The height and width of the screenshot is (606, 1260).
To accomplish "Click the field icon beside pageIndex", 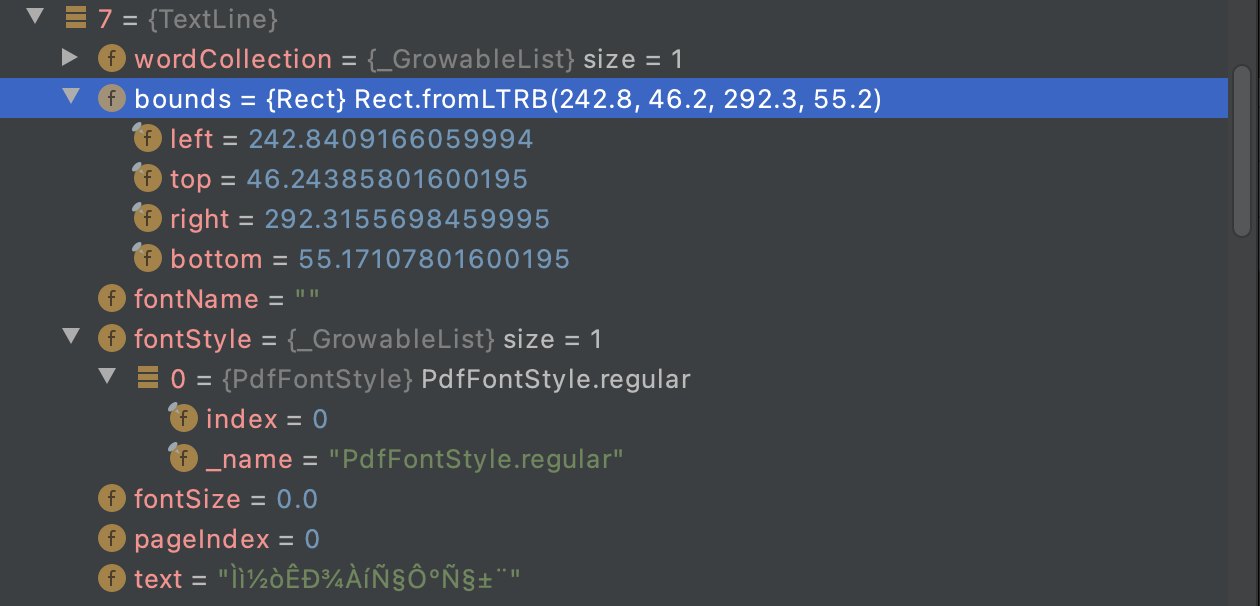I will (111, 538).
